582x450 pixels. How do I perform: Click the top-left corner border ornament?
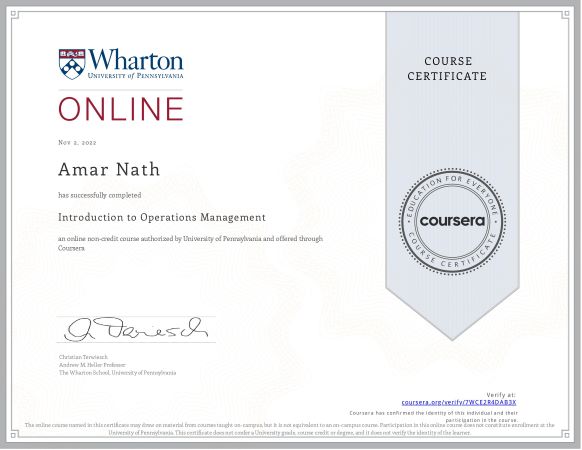14,14
